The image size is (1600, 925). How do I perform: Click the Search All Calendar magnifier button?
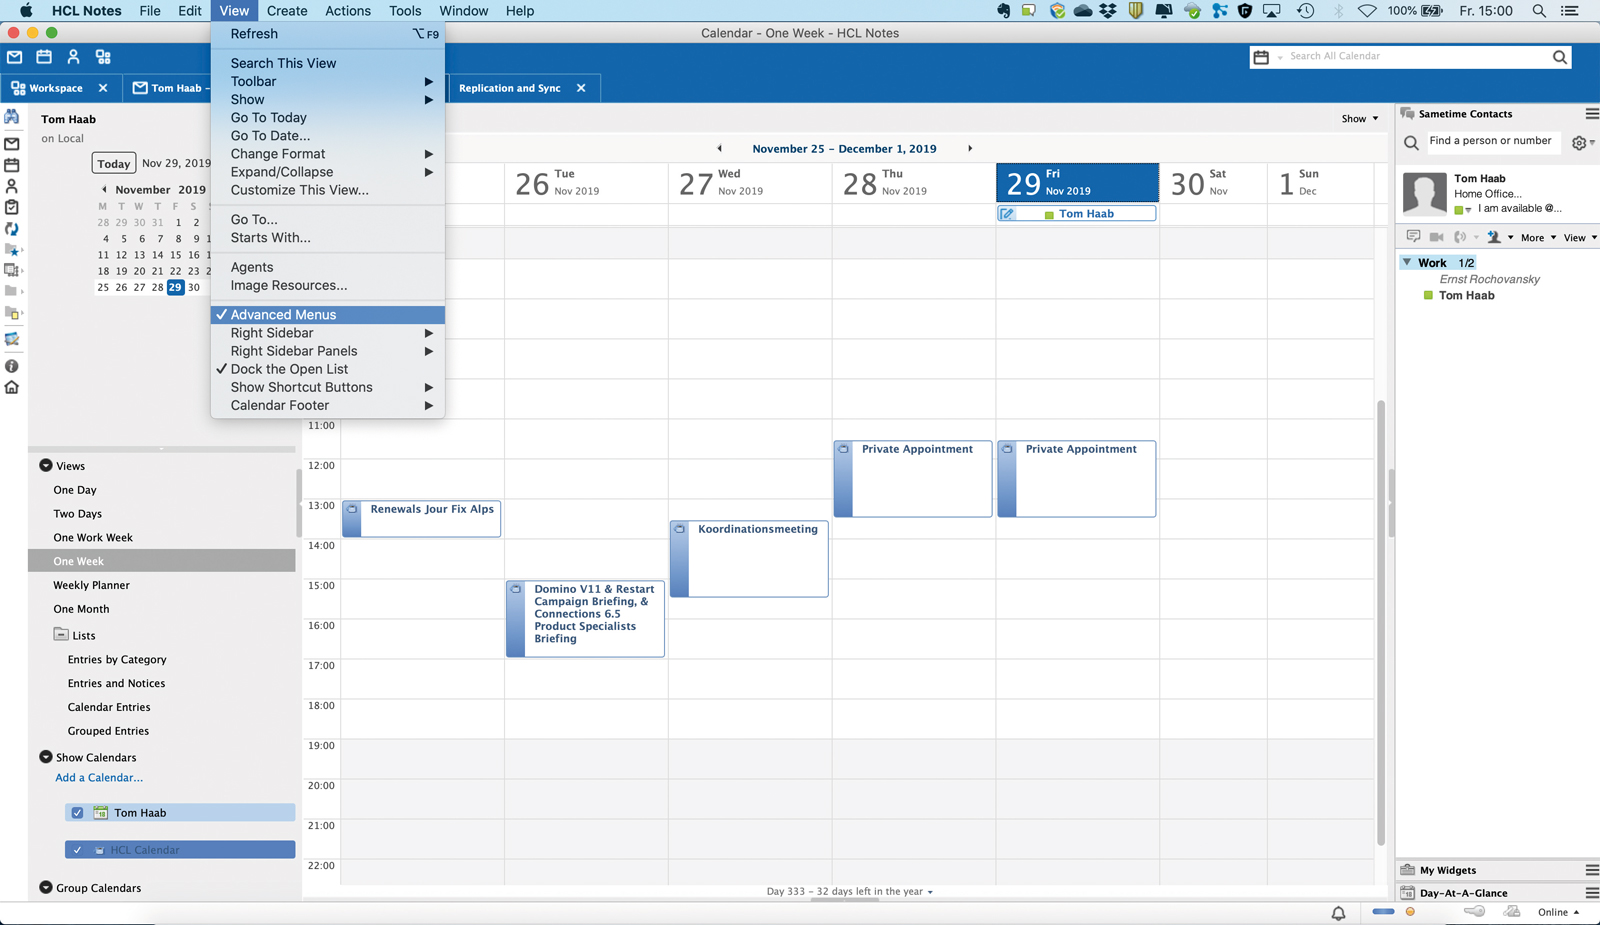click(1560, 57)
